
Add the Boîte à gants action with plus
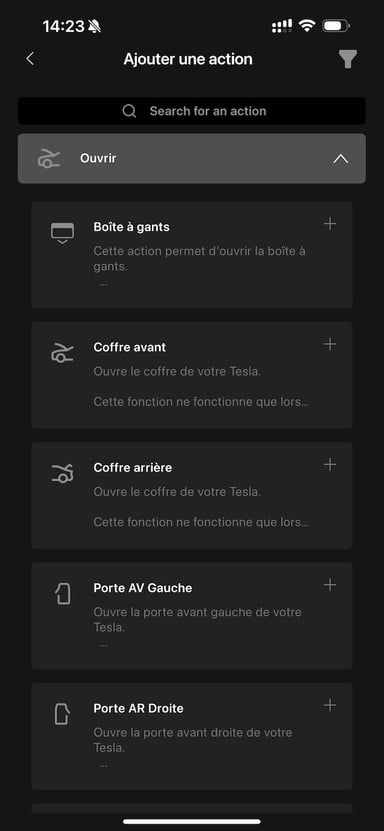click(330, 224)
